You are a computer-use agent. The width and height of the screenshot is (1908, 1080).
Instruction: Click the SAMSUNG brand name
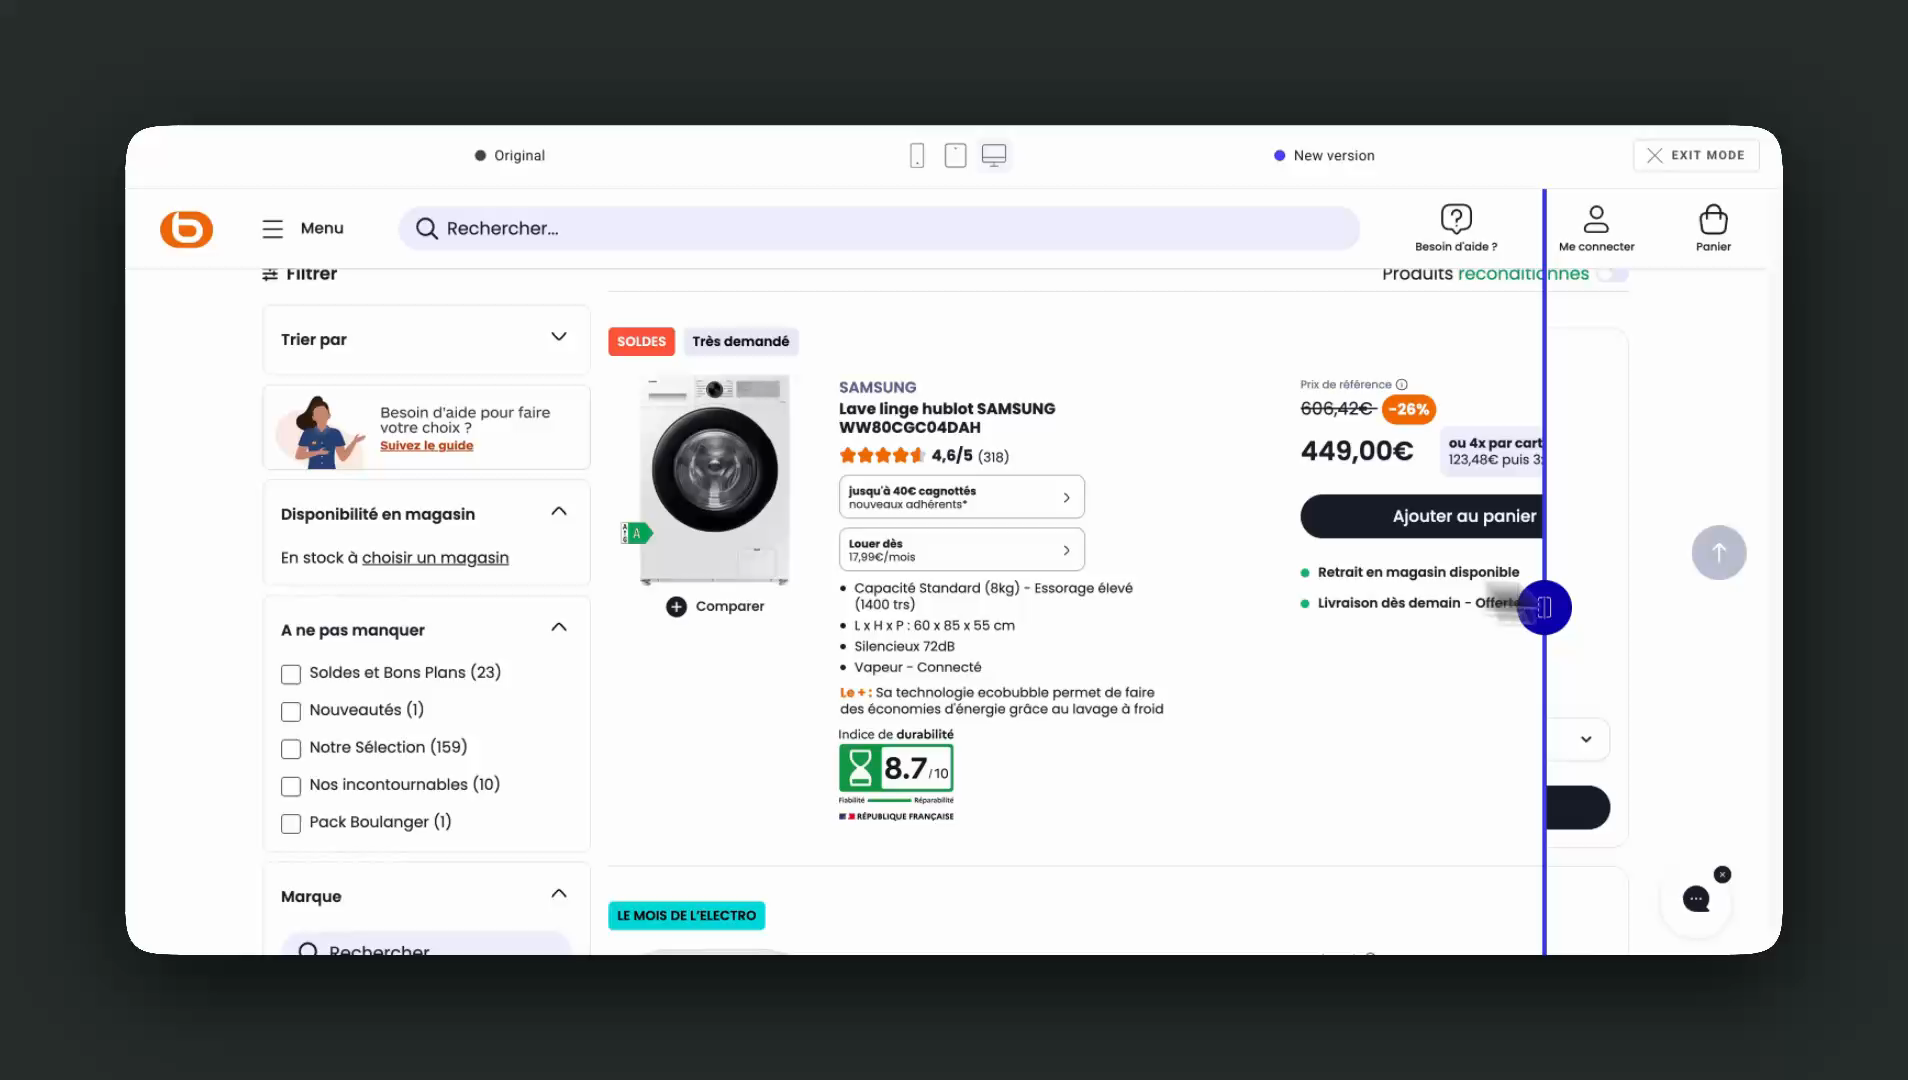[877, 388]
